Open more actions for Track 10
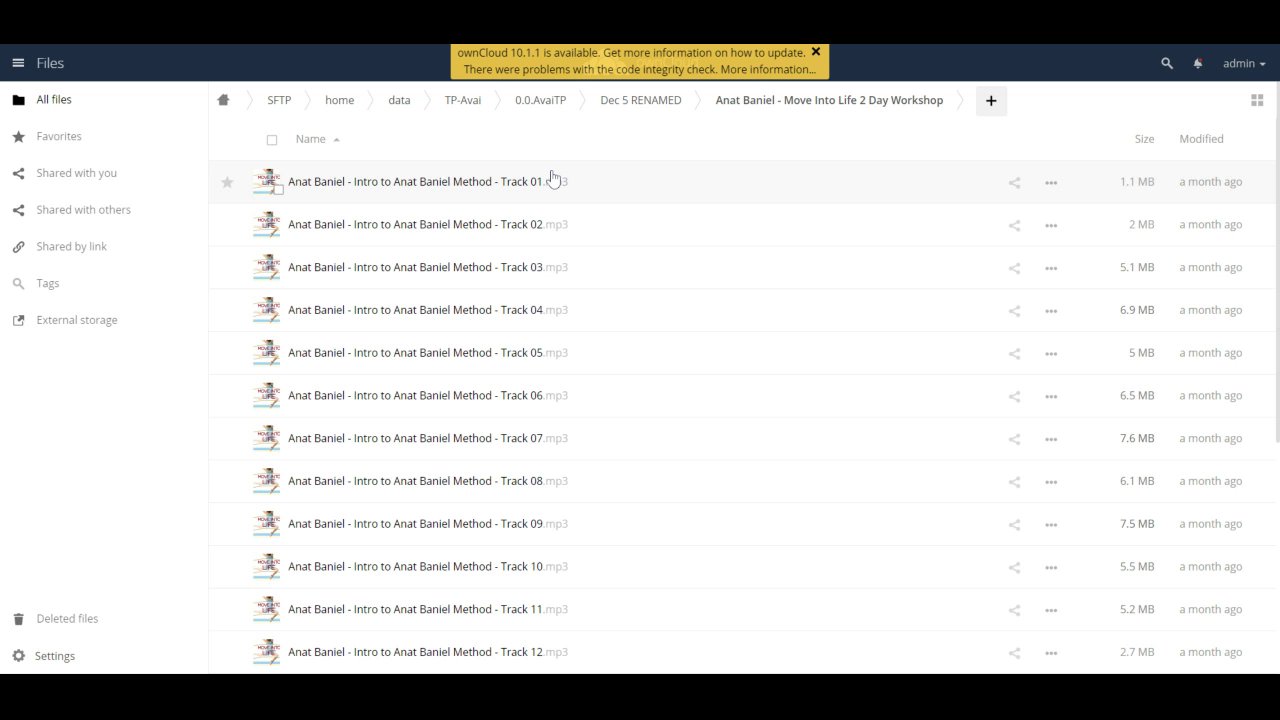Viewport: 1280px width, 720px height. coord(1051,567)
